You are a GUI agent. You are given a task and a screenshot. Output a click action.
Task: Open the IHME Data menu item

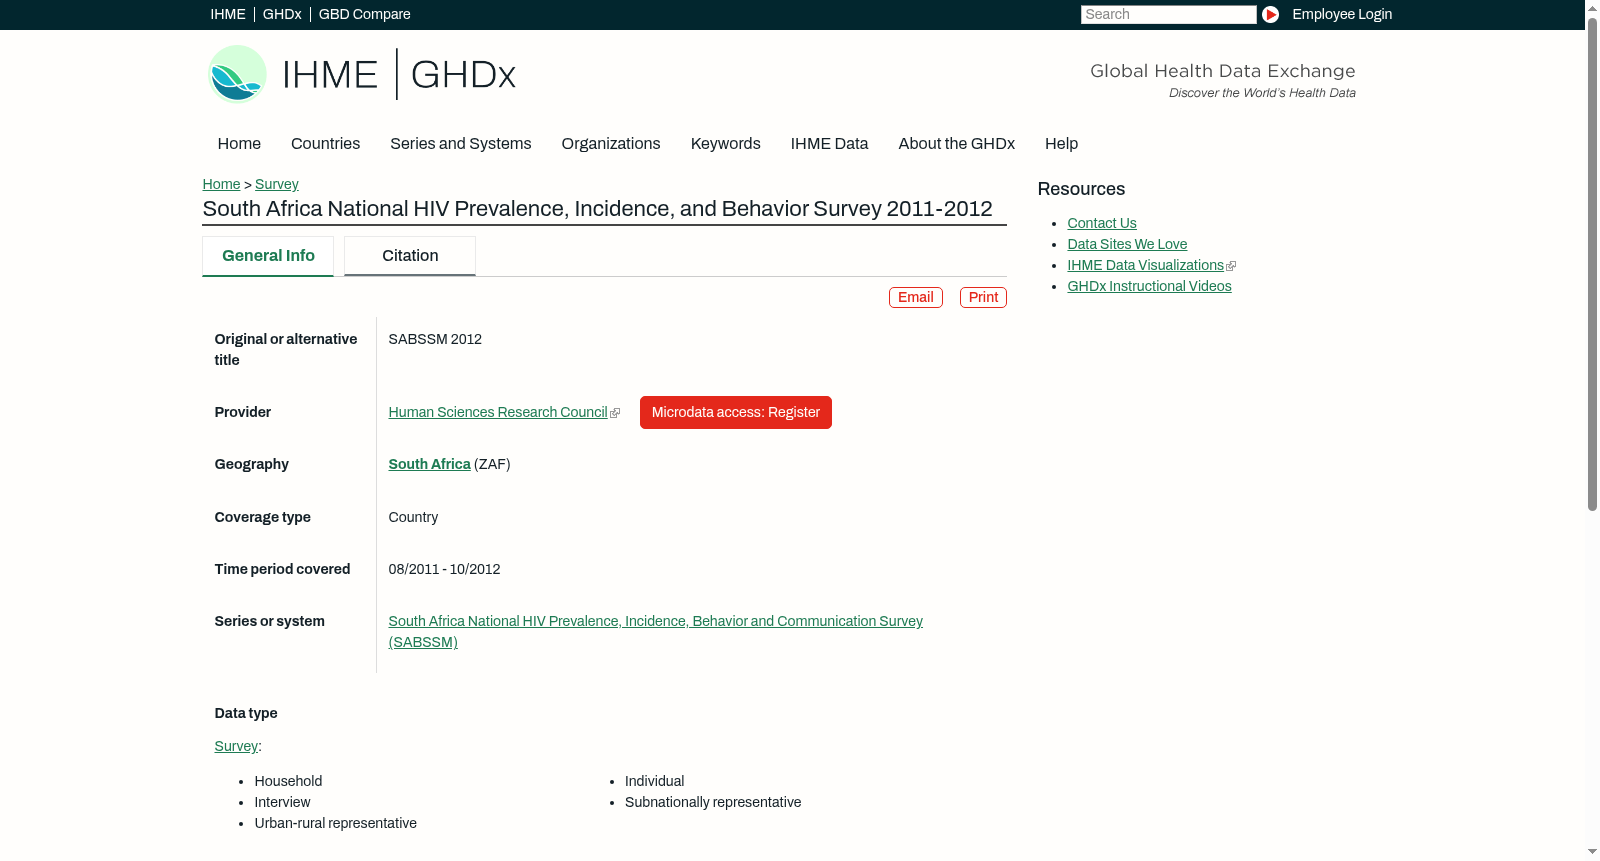tap(829, 143)
